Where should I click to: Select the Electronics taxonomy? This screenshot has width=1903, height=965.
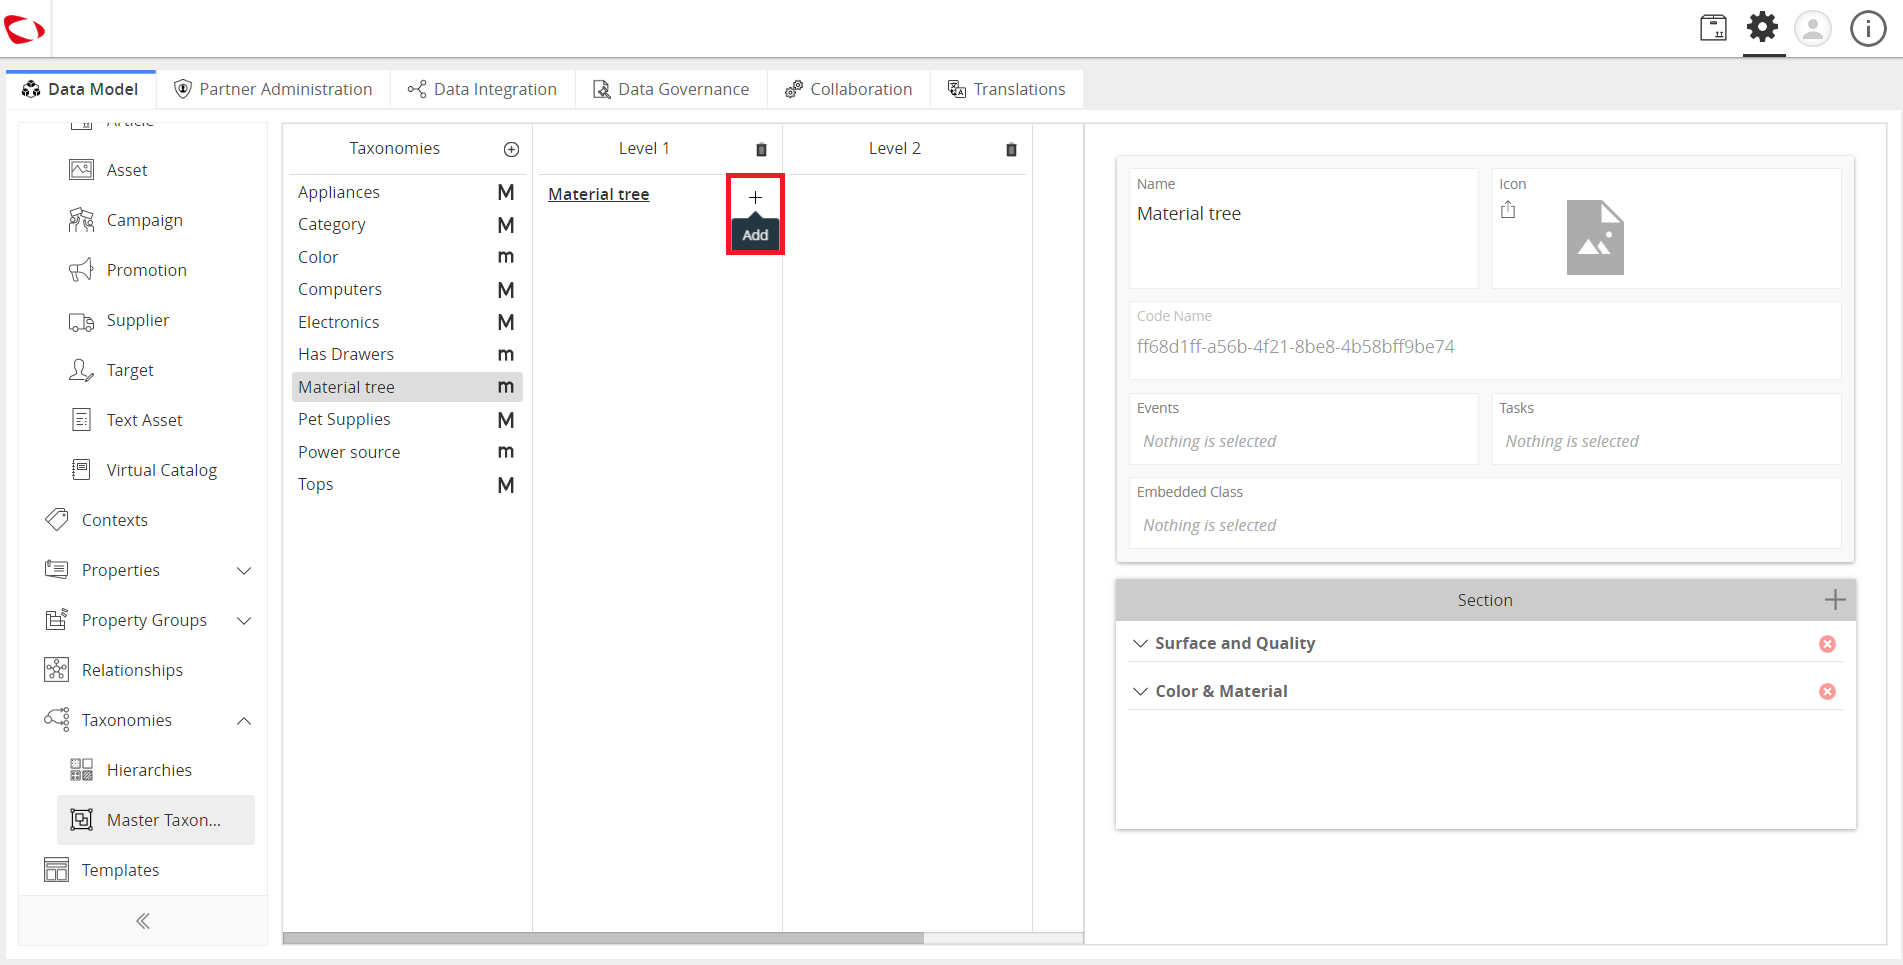[407, 322]
